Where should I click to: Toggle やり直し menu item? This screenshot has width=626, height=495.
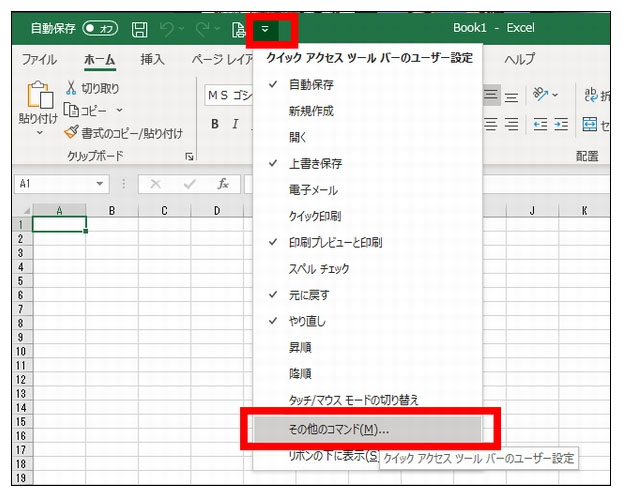click(x=368, y=321)
